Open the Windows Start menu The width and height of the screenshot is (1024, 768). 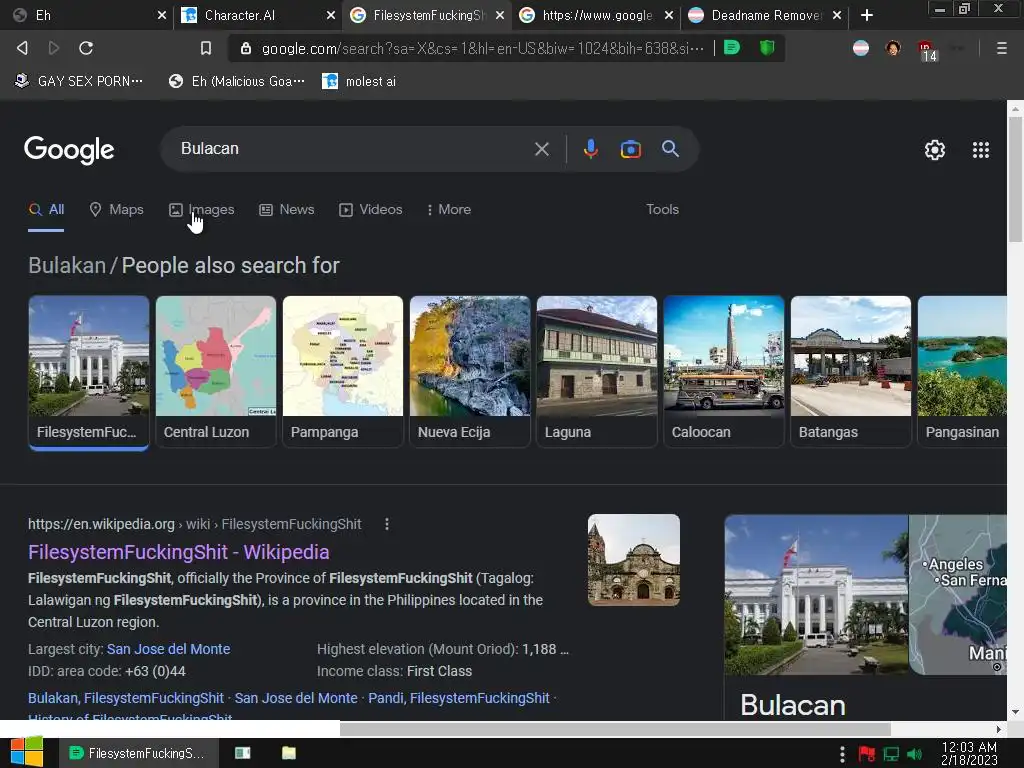pos(27,752)
